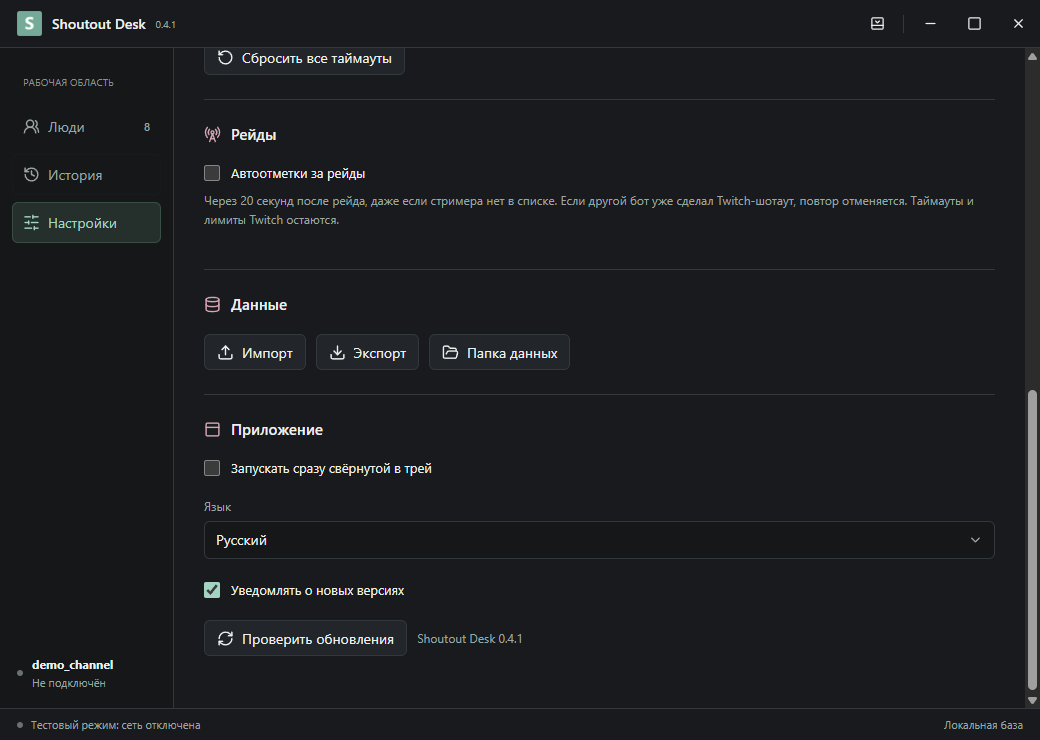Switch to the История section
Screen dimensions: 1040x740
(x=86, y=174)
